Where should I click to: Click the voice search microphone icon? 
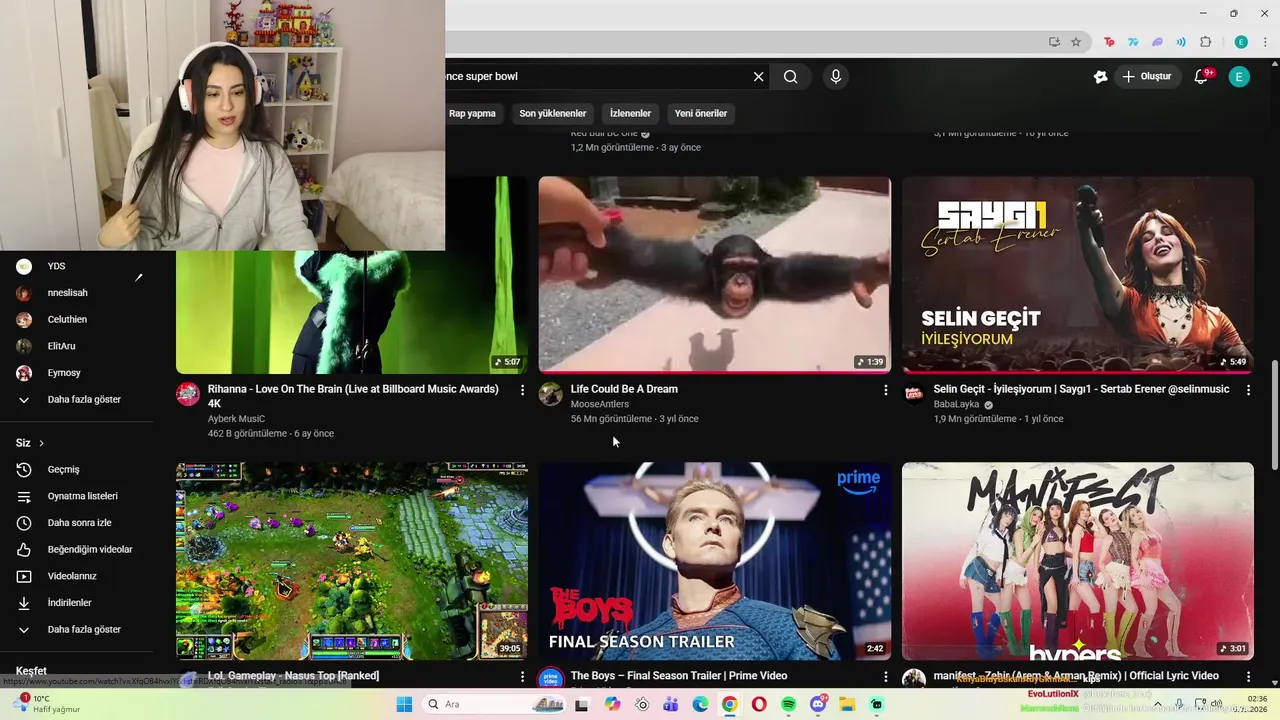click(x=836, y=76)
